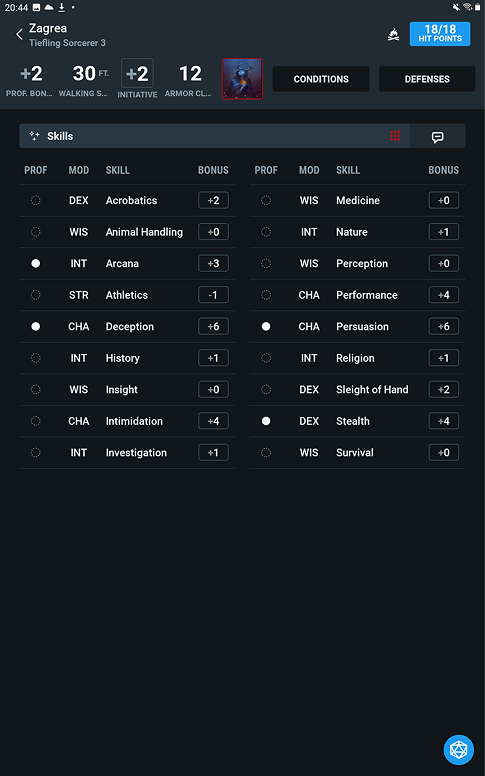The height and width of the screenshot is (776, 485).
Task: Open the 18/18 Hit Points manager
Action: tap(440, 34)
